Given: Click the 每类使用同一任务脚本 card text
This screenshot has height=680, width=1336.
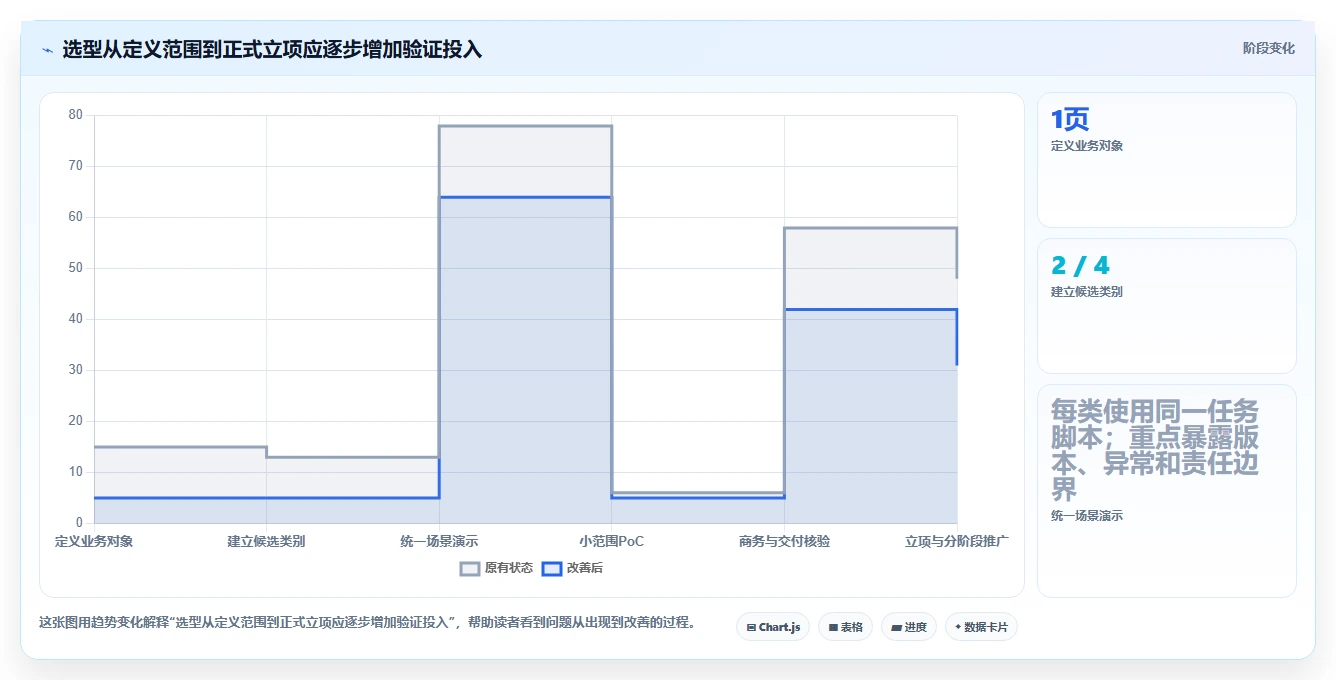Looking at the screenshot, I should coord(1155,451).
